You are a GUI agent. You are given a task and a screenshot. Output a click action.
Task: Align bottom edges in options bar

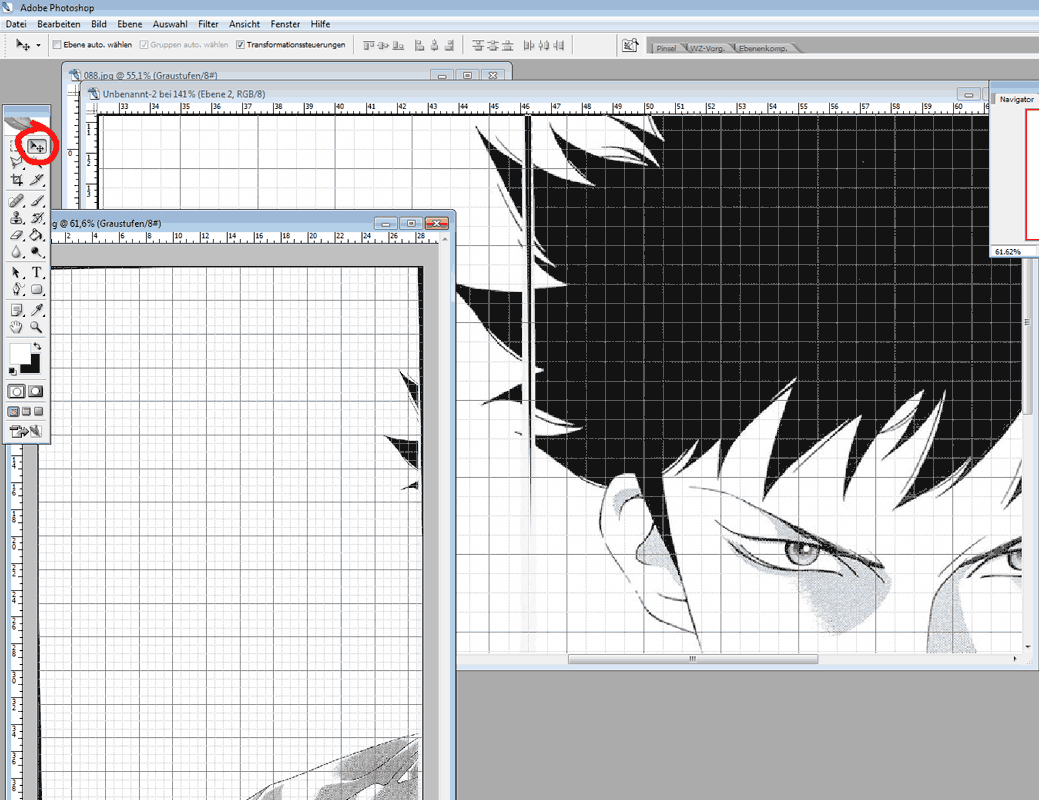pyautogui.click(x=398, y=45)
